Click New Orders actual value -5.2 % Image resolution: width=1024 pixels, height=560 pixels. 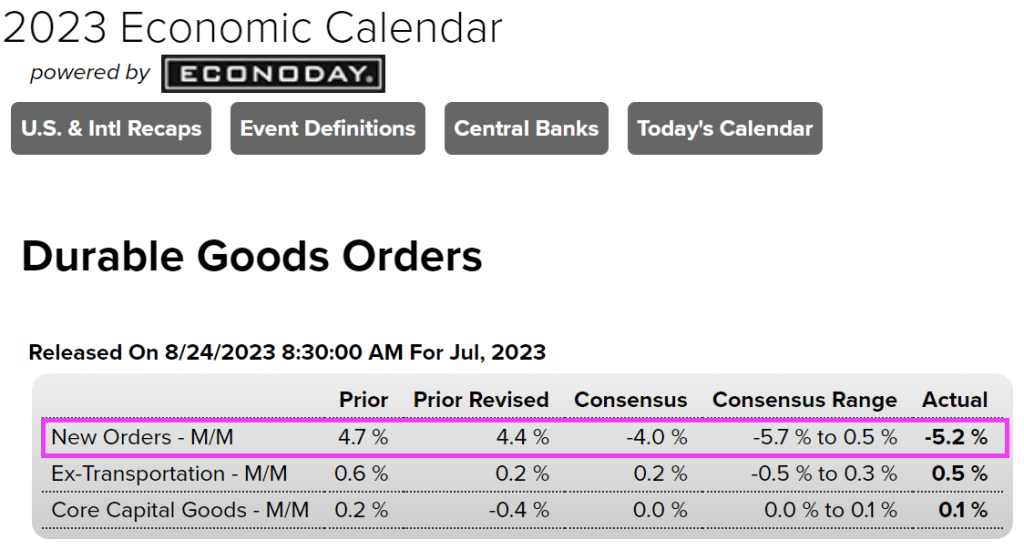point(955,437)
